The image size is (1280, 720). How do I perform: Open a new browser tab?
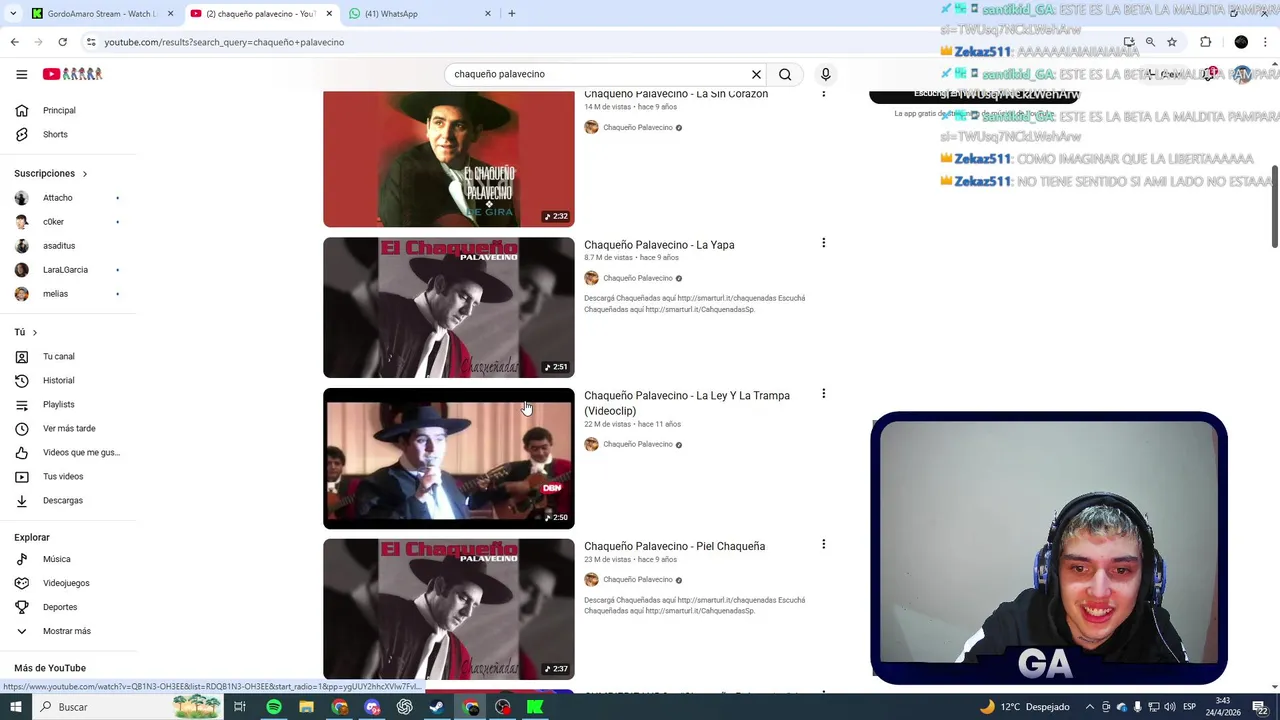511,14
